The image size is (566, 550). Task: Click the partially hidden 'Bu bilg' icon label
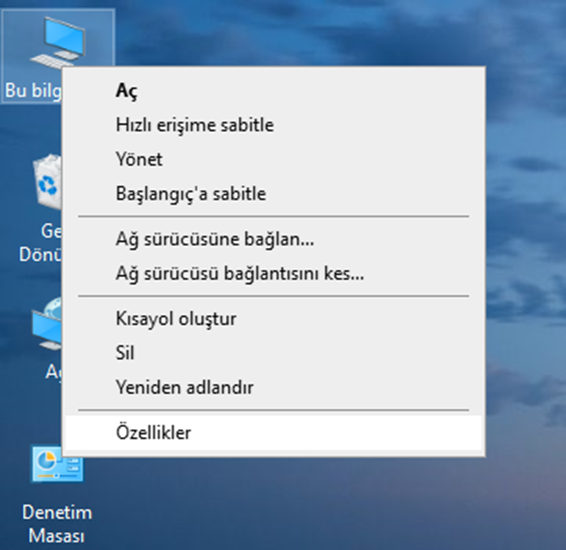click(33, 90)
